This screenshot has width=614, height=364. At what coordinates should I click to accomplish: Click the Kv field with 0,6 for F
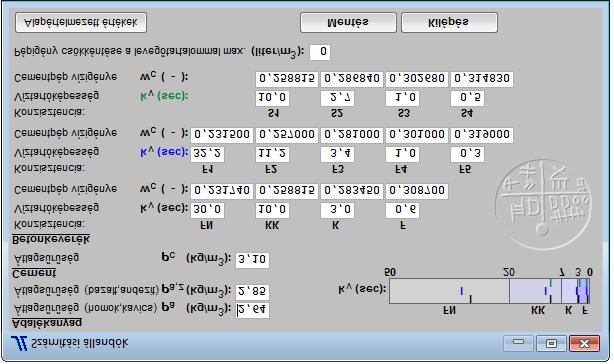pyautogui.click(x=402, y=210)
